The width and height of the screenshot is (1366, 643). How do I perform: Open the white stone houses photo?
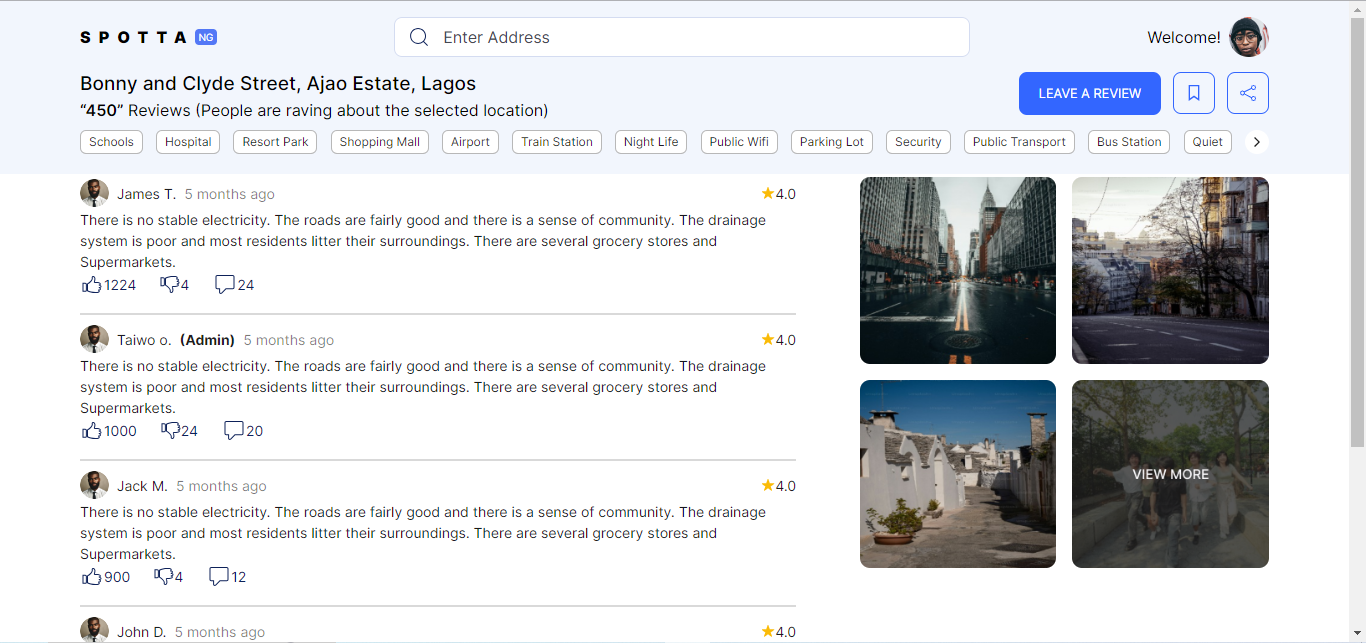pos(958,474)
